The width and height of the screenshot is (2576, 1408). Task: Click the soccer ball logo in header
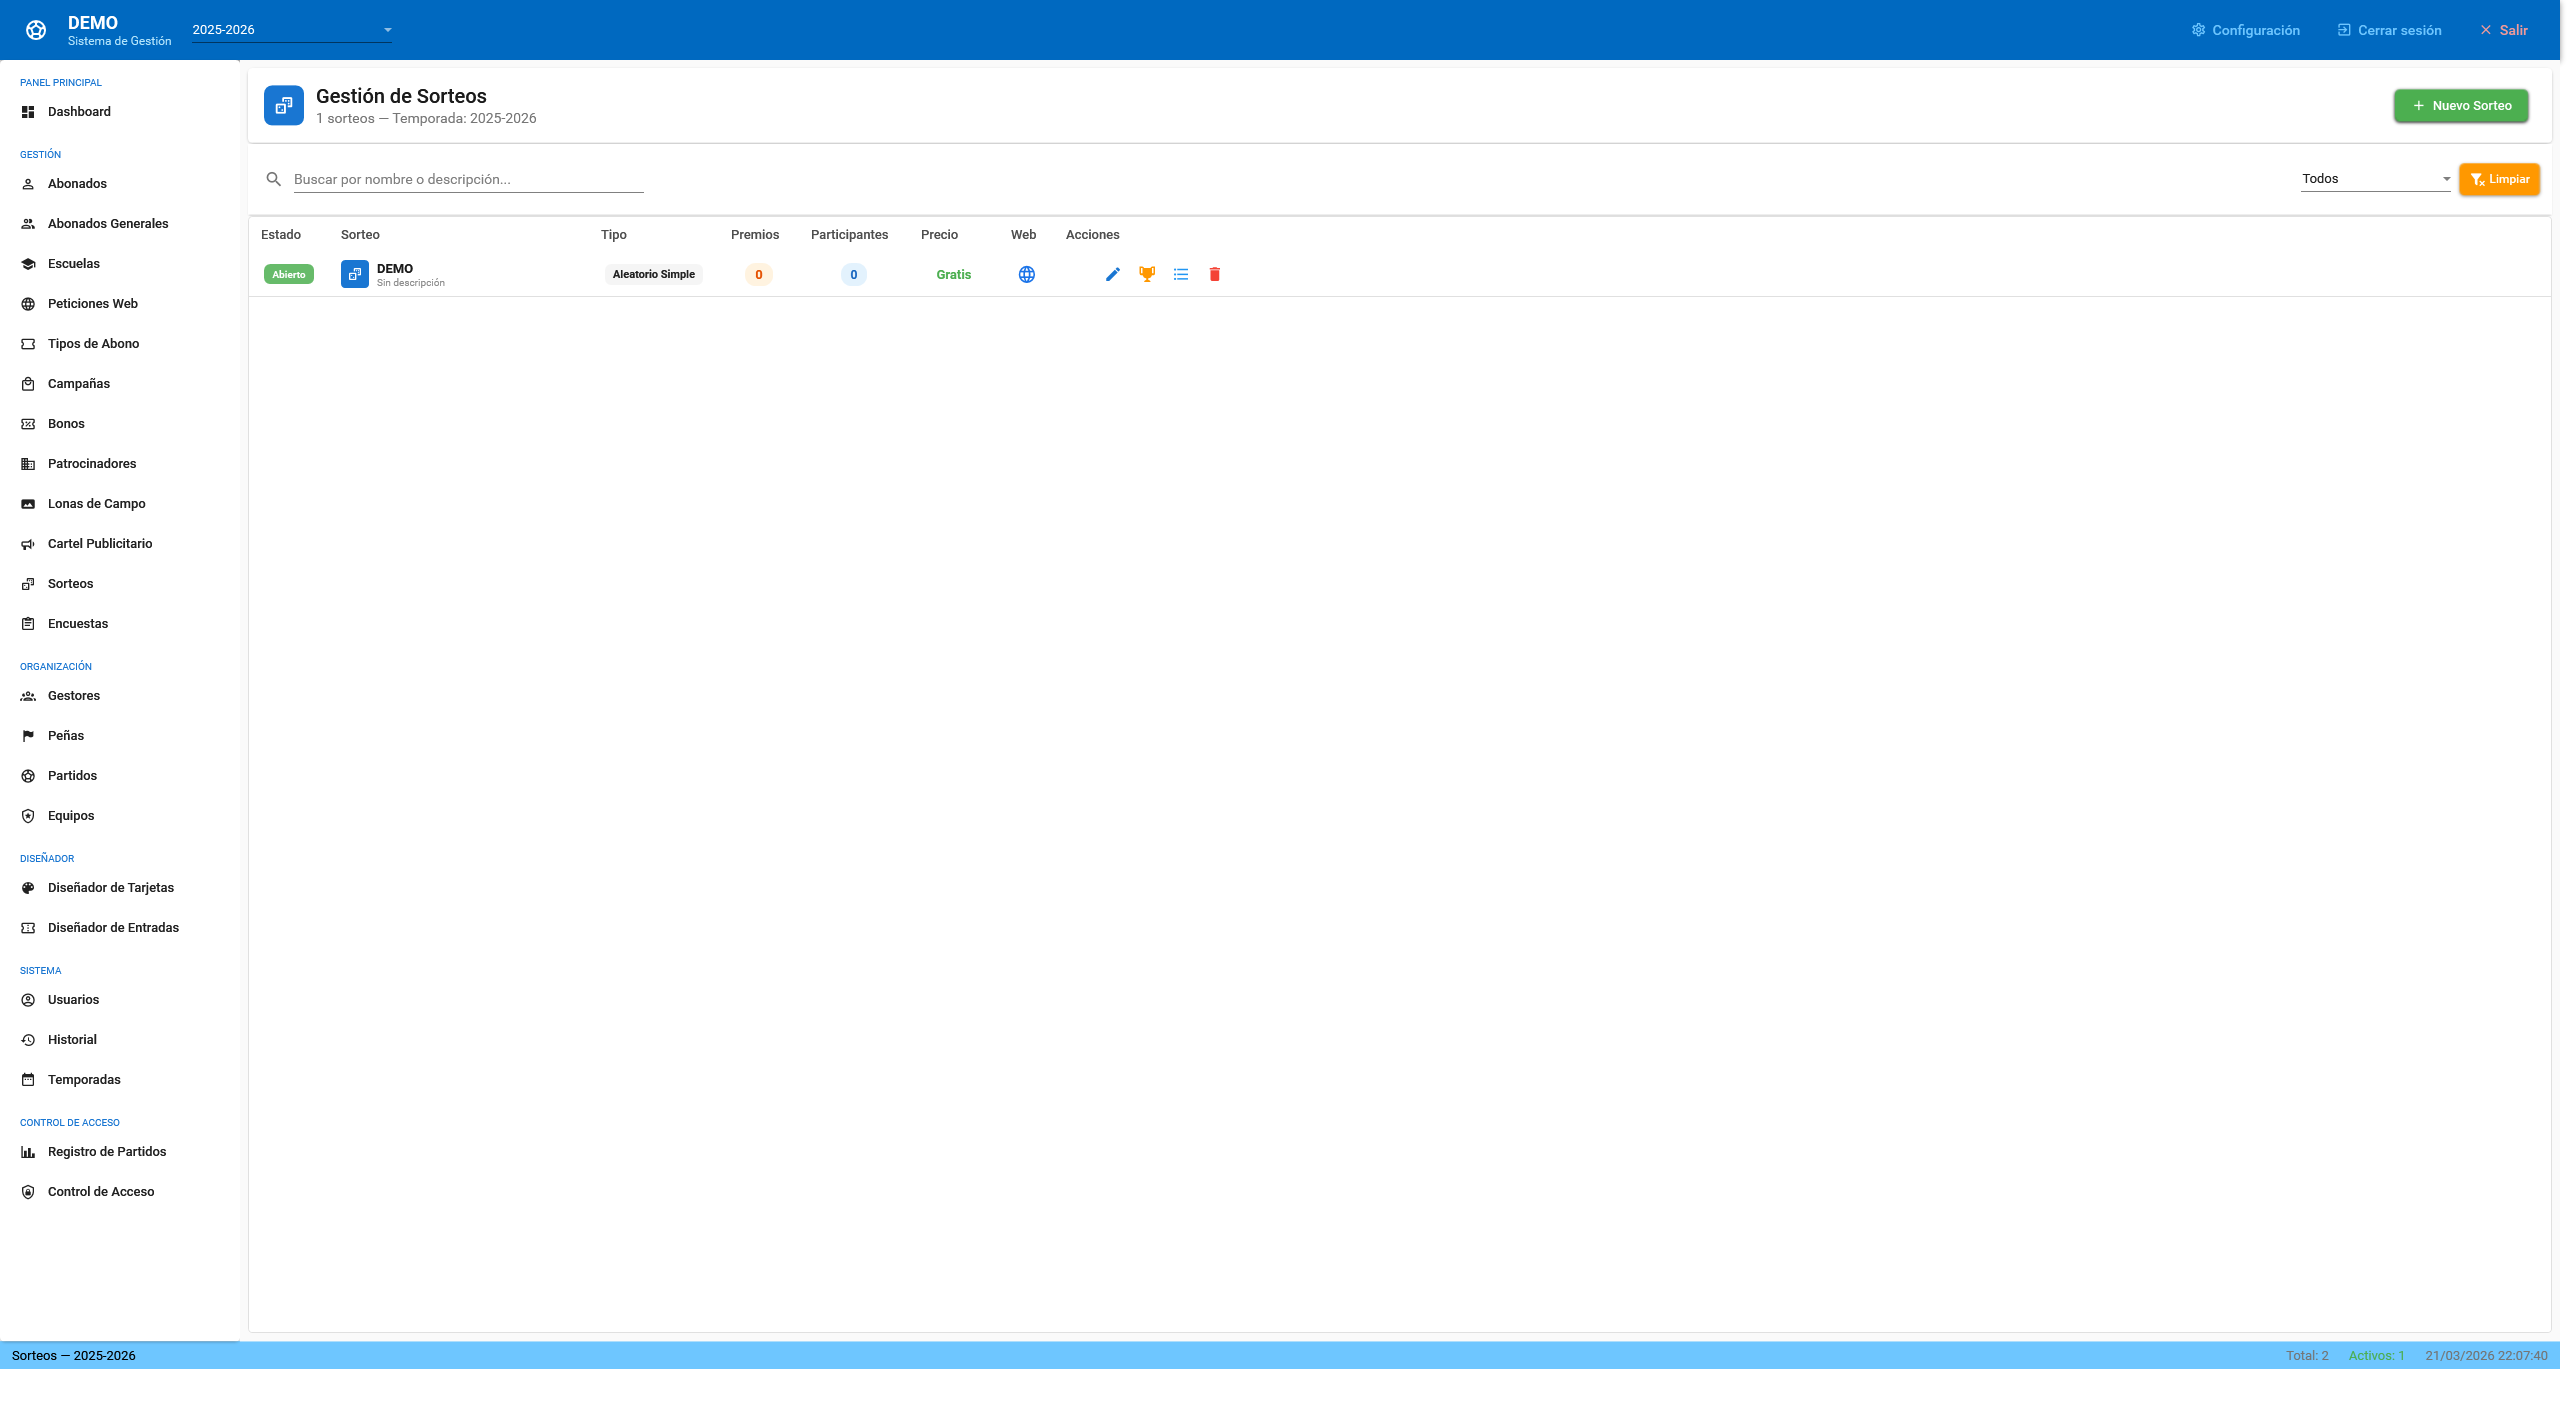point(36,30)
